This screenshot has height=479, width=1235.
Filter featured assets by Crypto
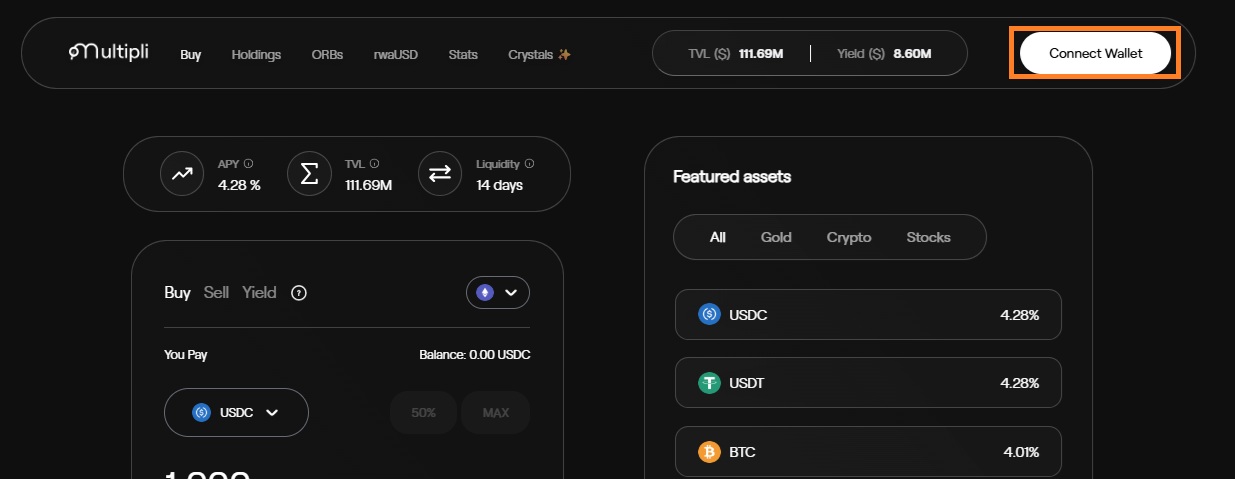[x=849, y=237]
